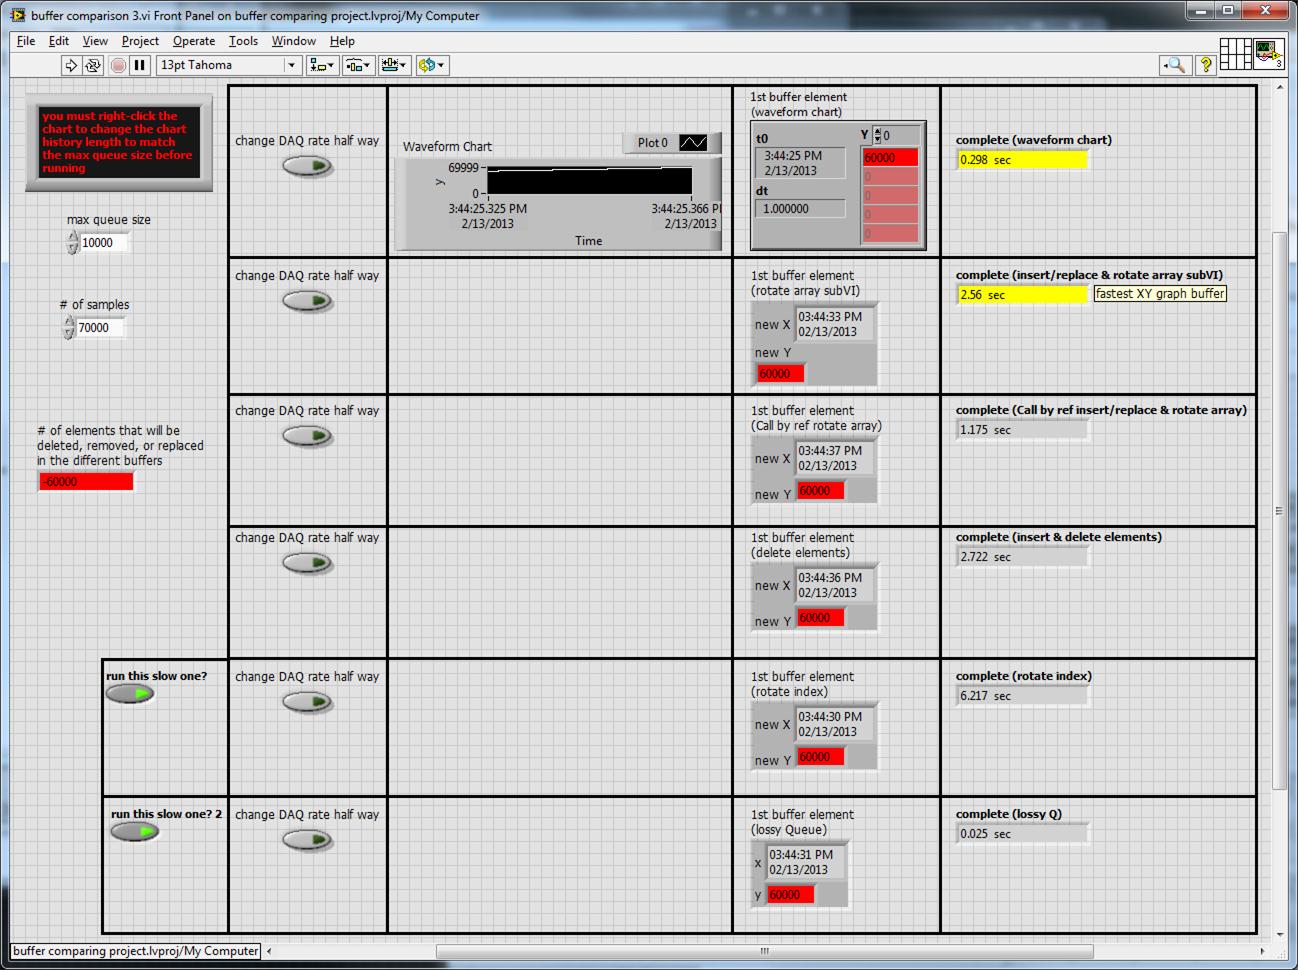Click the Plot 0 legend label
Screen dimensions: 1298x970
click(x=652, y=143)
